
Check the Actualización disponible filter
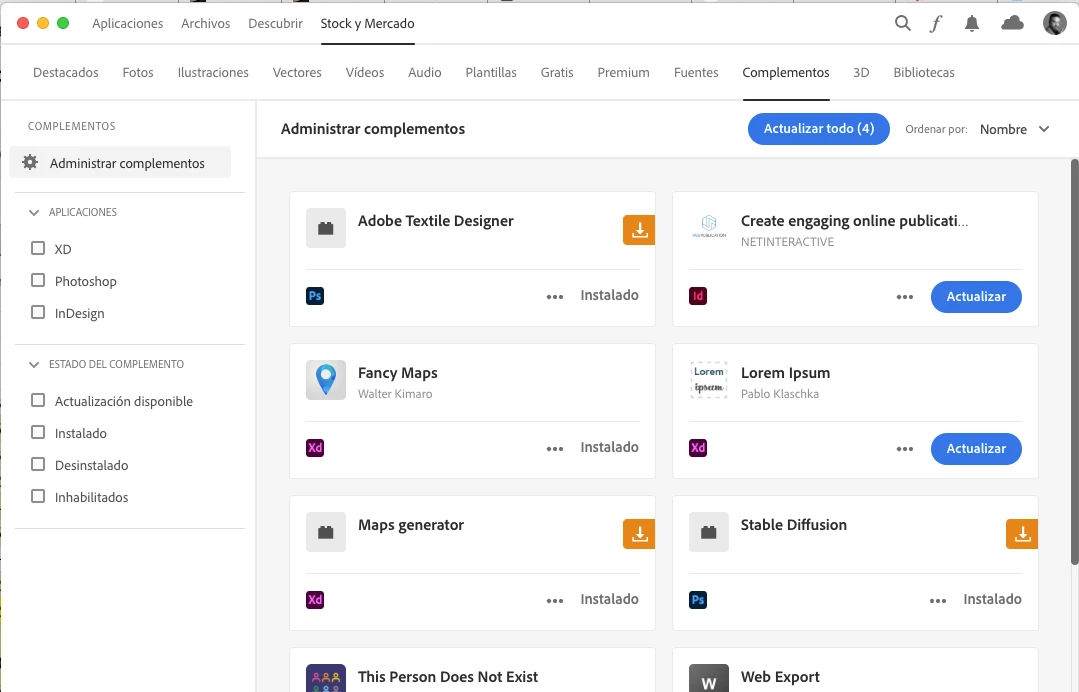click(x=38, y=400)
